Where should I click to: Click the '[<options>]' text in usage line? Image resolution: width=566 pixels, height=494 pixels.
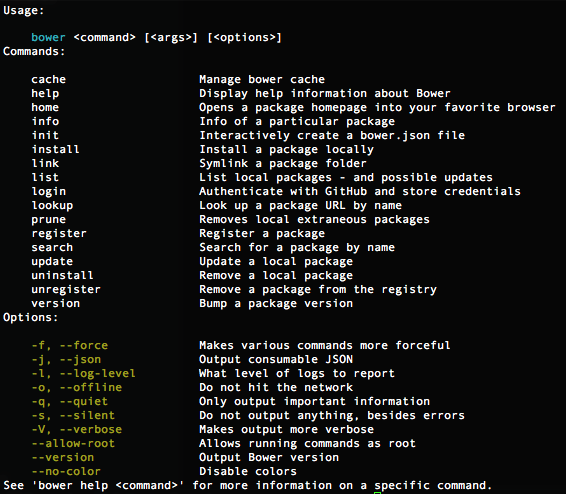coord(244,38)
